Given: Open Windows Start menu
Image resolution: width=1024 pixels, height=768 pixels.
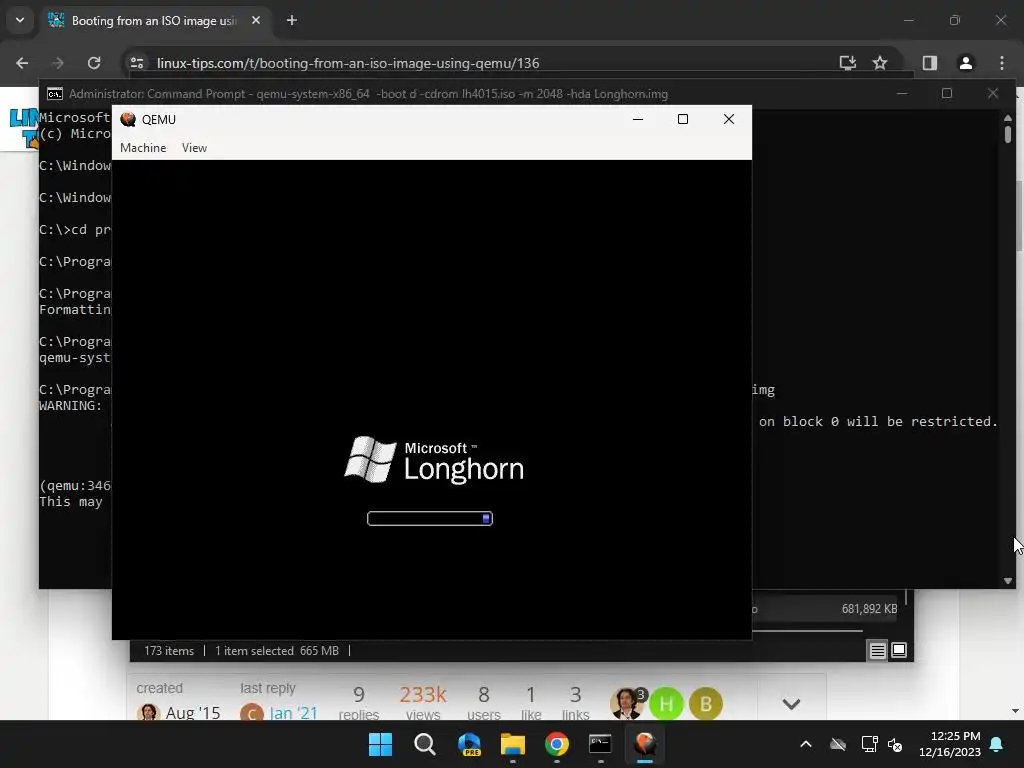Looking at the screenshot, I should 380,744.
